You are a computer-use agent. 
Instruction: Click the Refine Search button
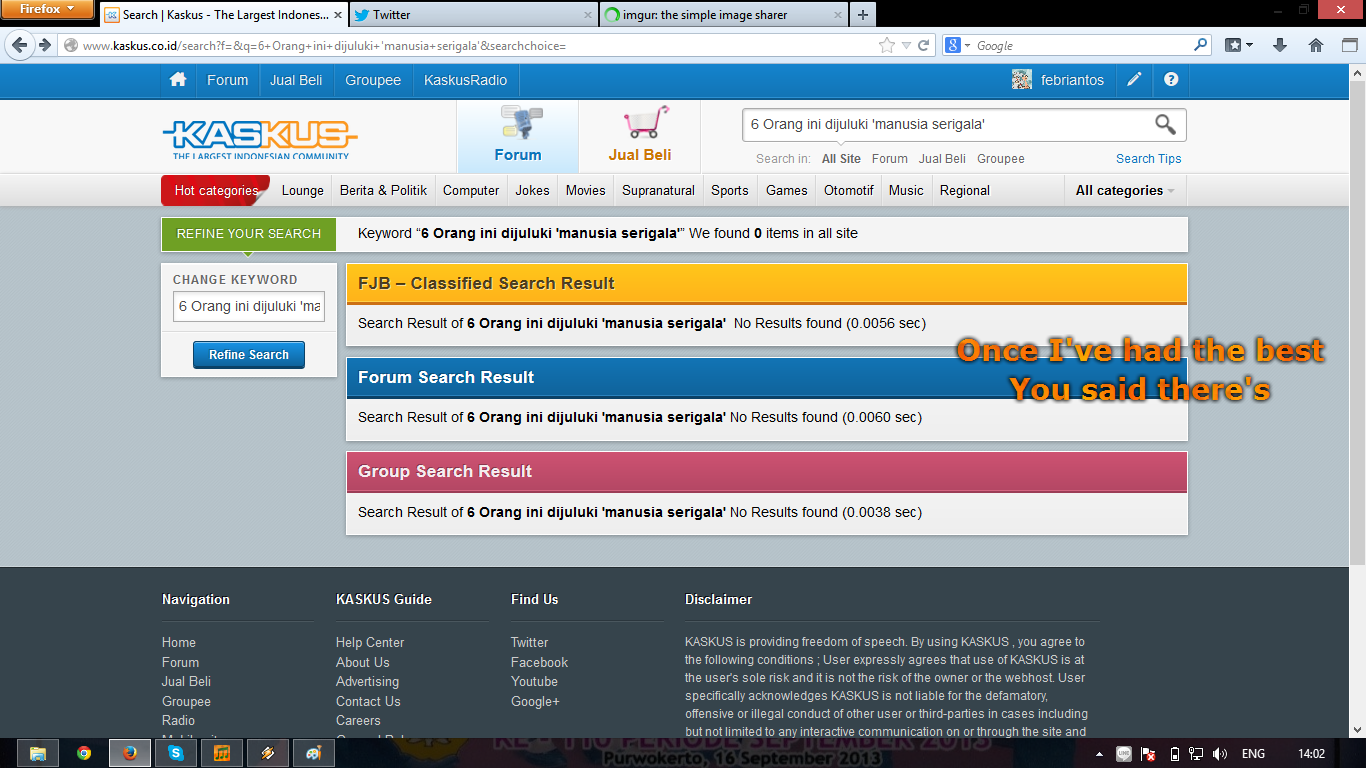pos(249,355)
